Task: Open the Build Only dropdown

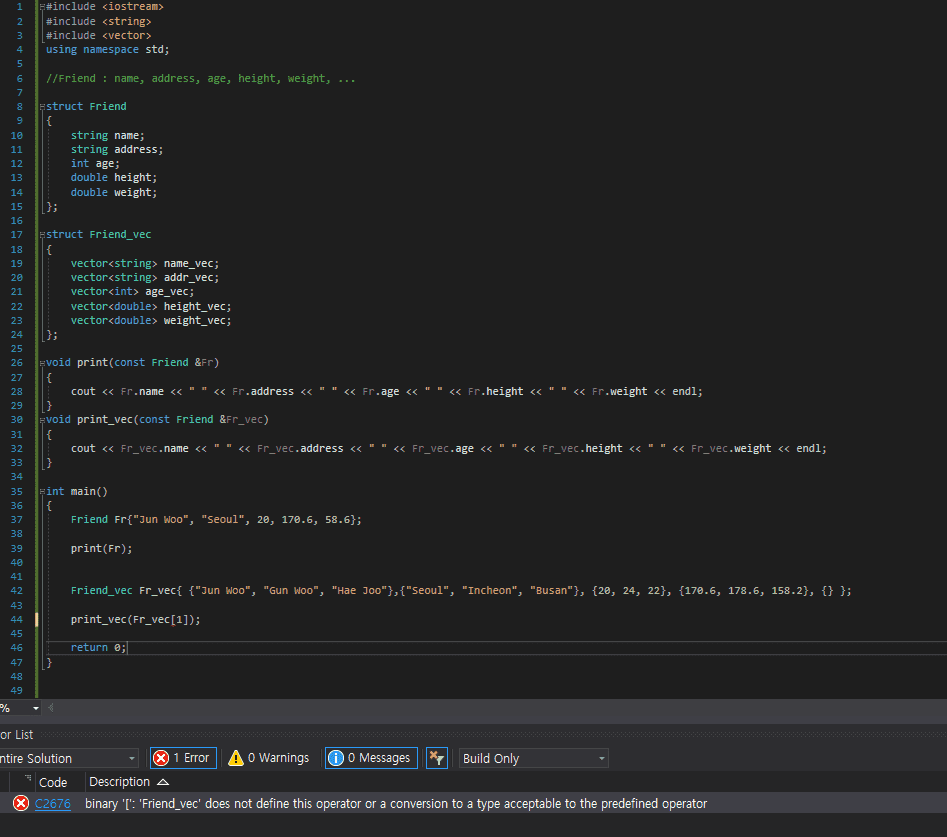Action: [533, 758]
